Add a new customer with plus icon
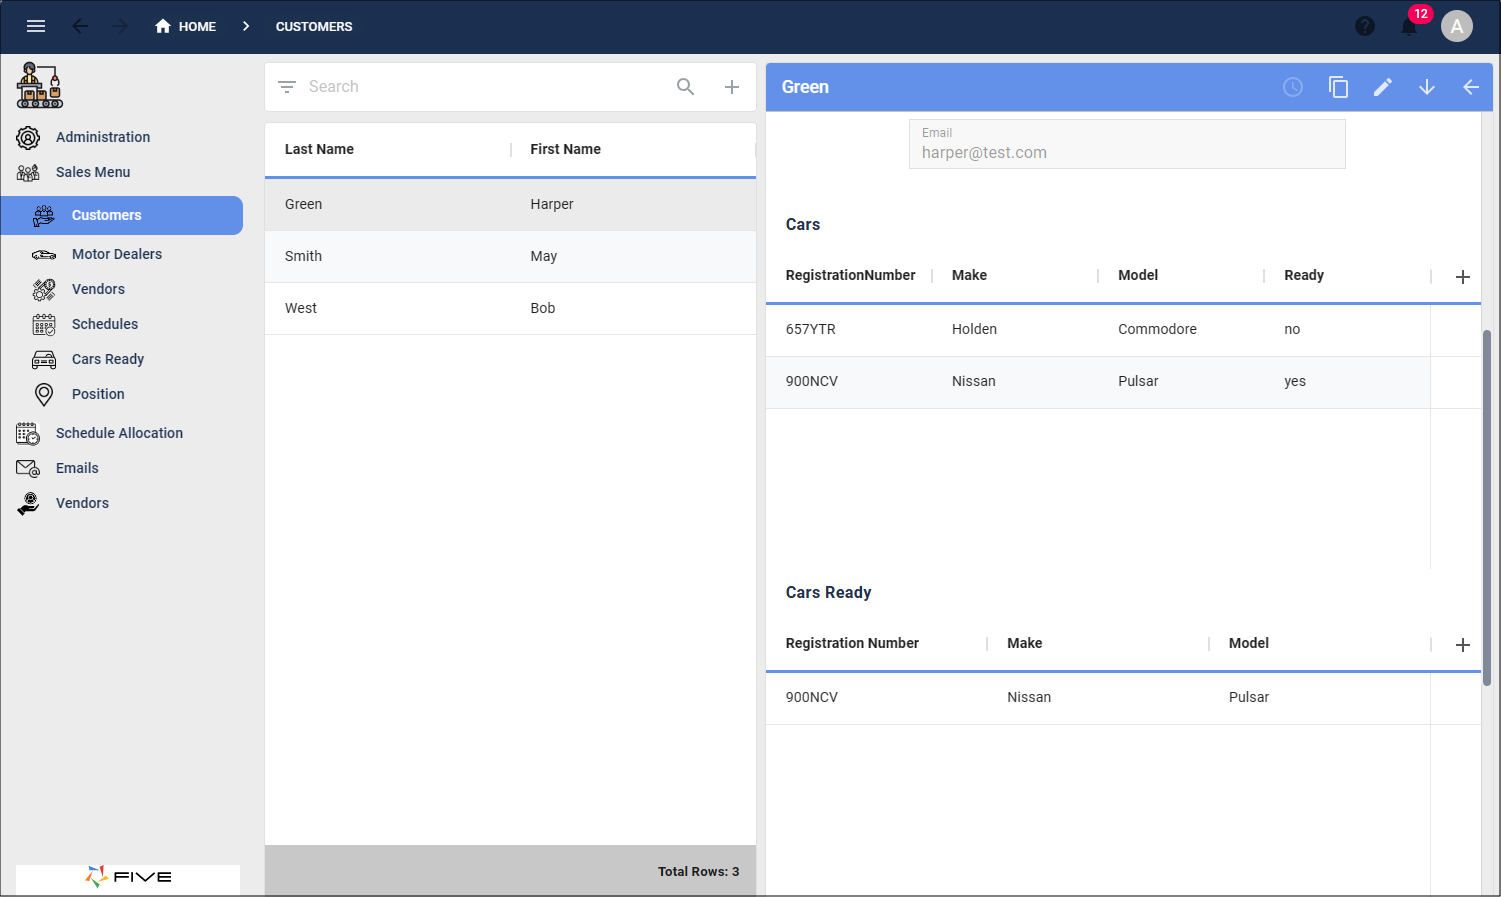Viewport: 1501px width, 897px height. point(732,87)
